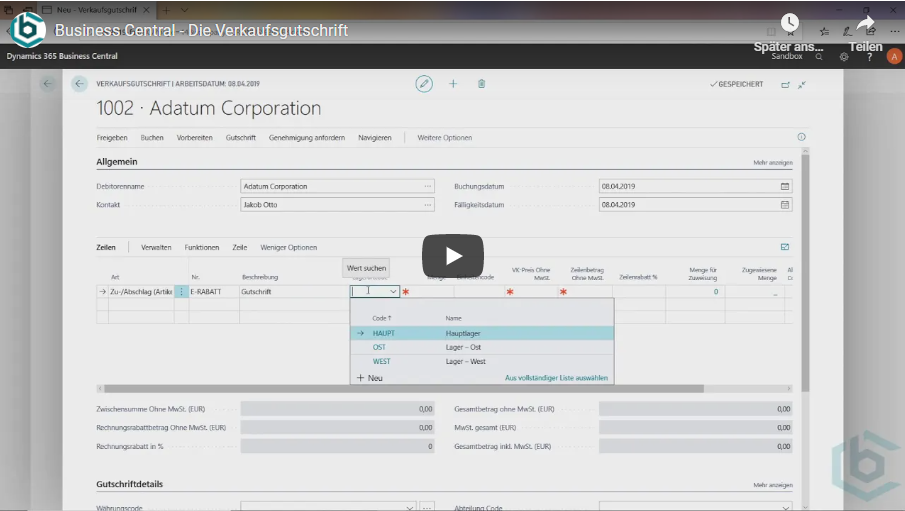Click the circled back arrow beside Verkaufsgutschrift
905x511 pixels.
[79, 84]
